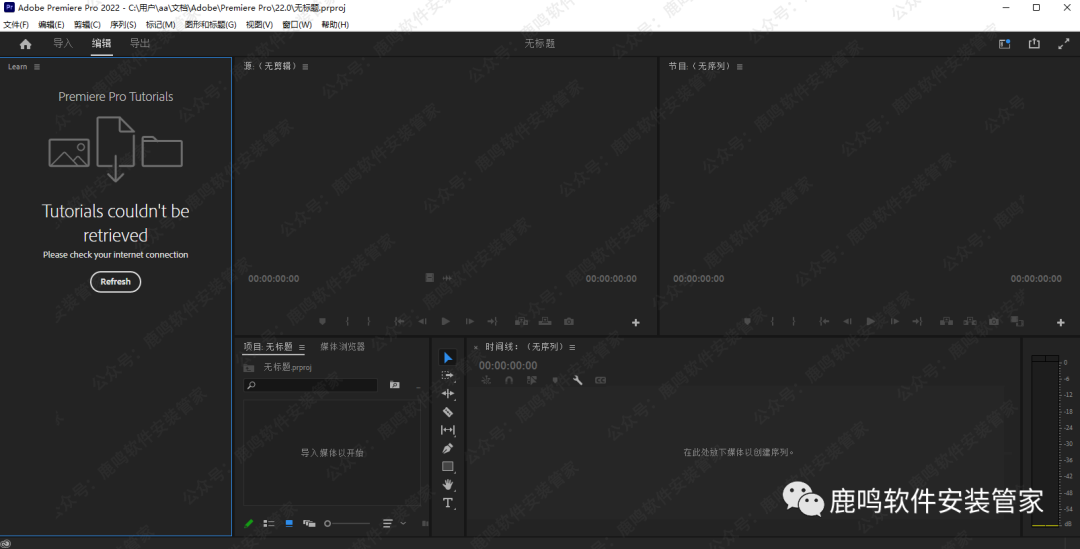The image size is (1080, 549).
Task: Select the Rectangle tool
Action: pyautogui.click(x=448, y=466)
